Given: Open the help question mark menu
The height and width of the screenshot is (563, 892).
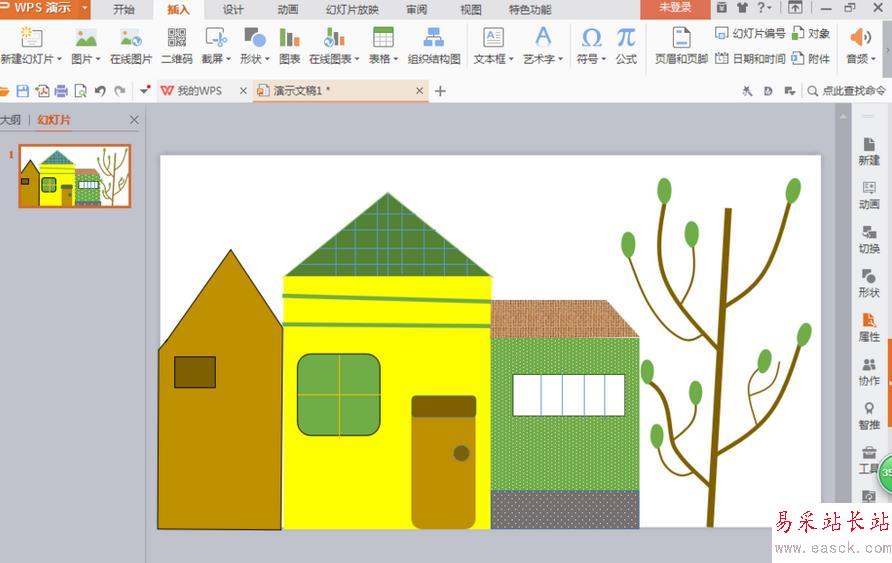Looking at the screenshot, I should pyautogui.click(x=764, y=9).
